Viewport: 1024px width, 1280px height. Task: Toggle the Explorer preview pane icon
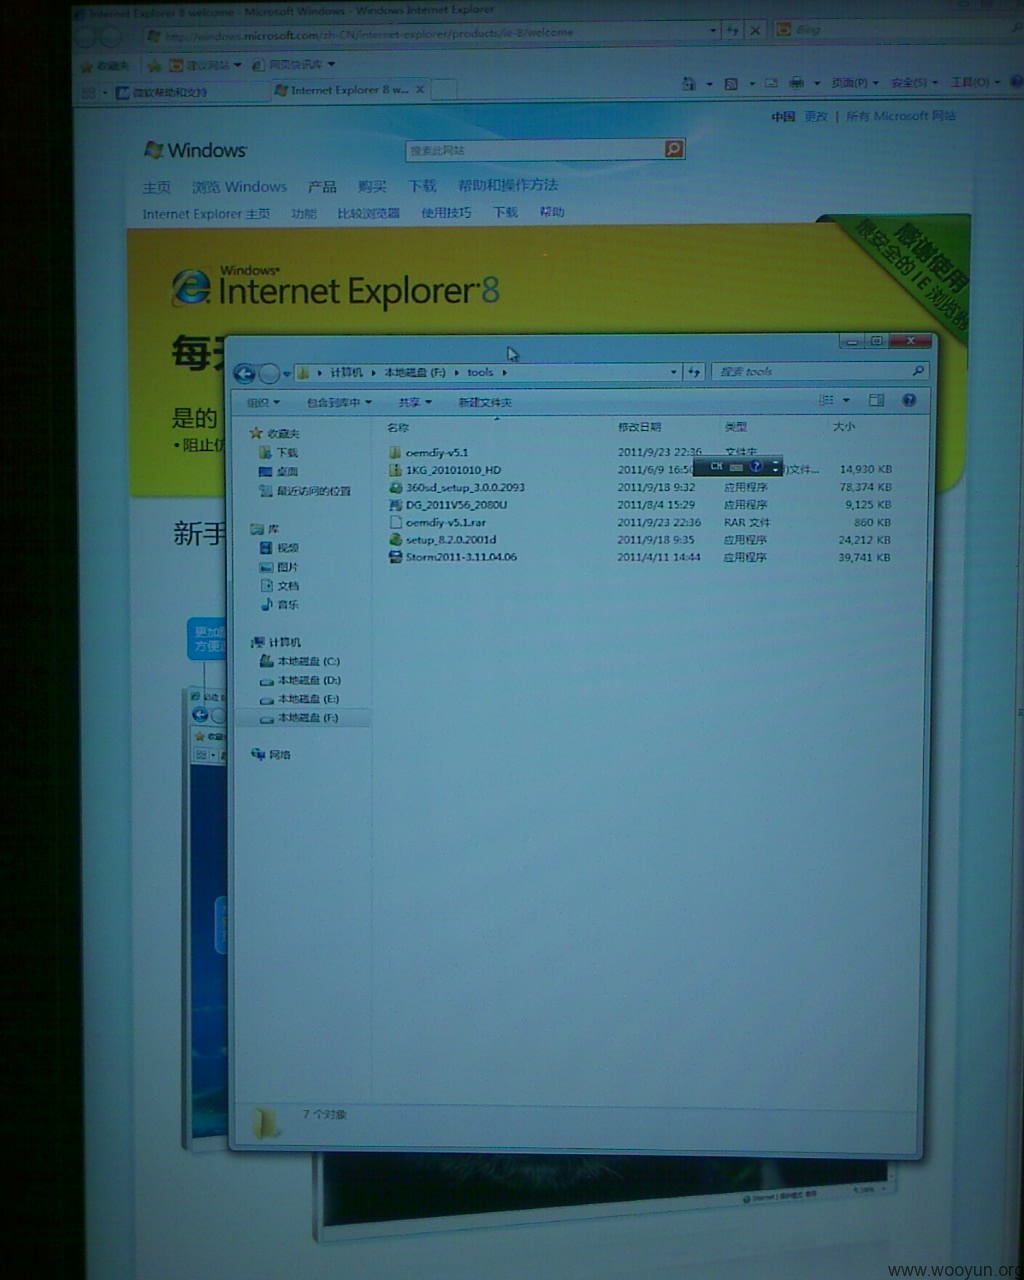876,400
